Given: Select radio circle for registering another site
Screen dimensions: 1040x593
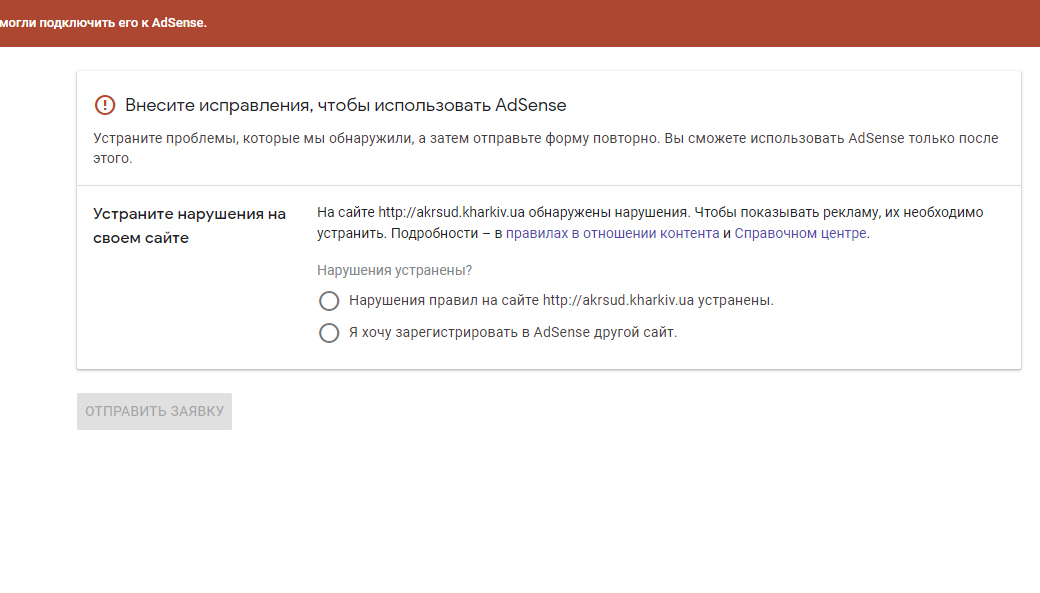Looking at the screenshot, I should [x=329, y=333].
